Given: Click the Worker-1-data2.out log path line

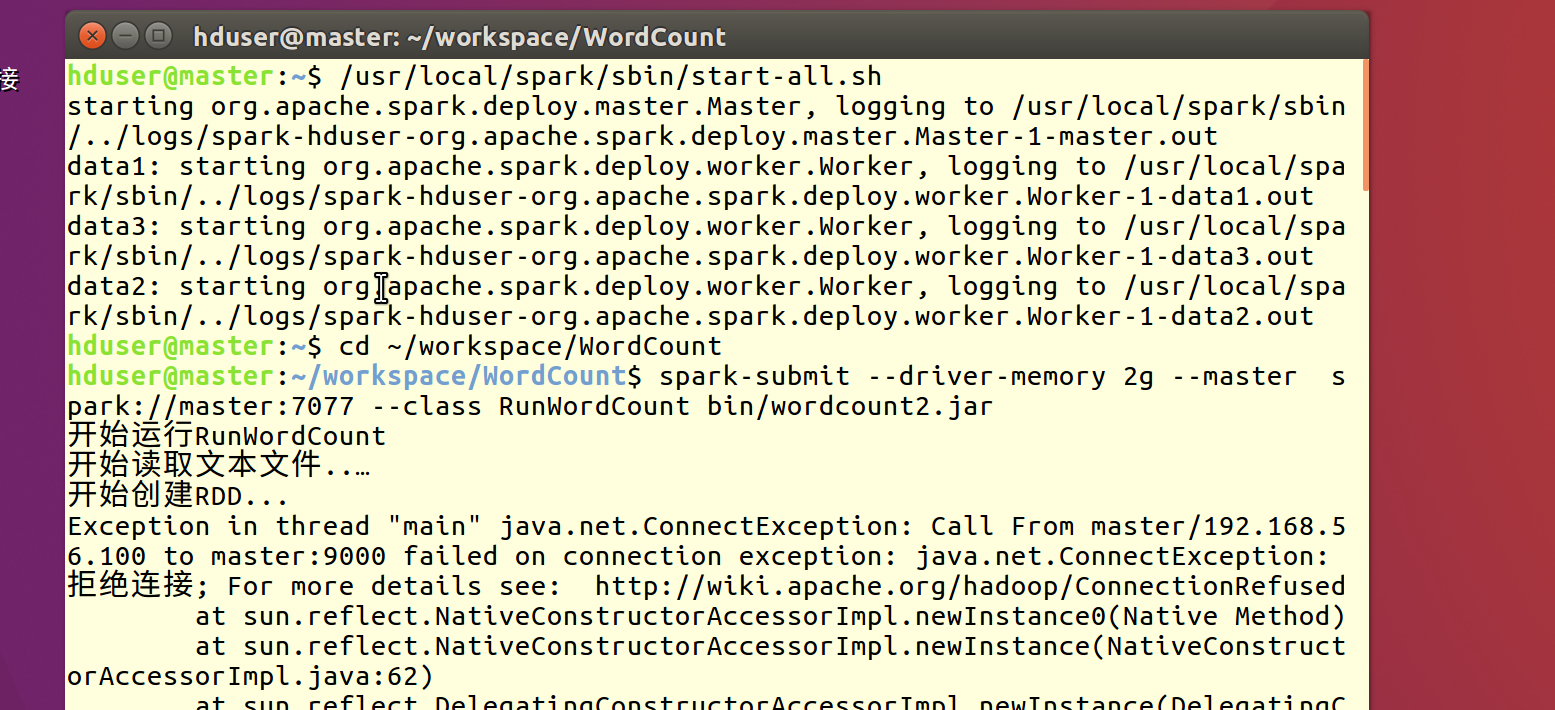Looking at the screenshot, I should click(x=691, y=316).
